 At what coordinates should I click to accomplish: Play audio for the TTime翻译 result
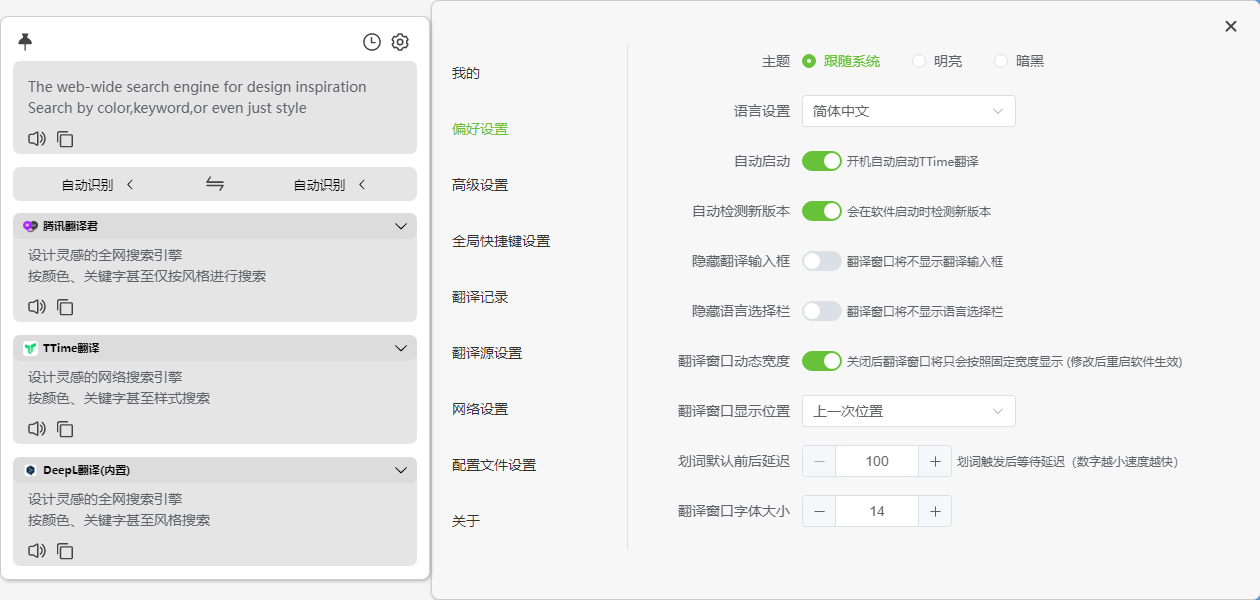click(37, 428)
